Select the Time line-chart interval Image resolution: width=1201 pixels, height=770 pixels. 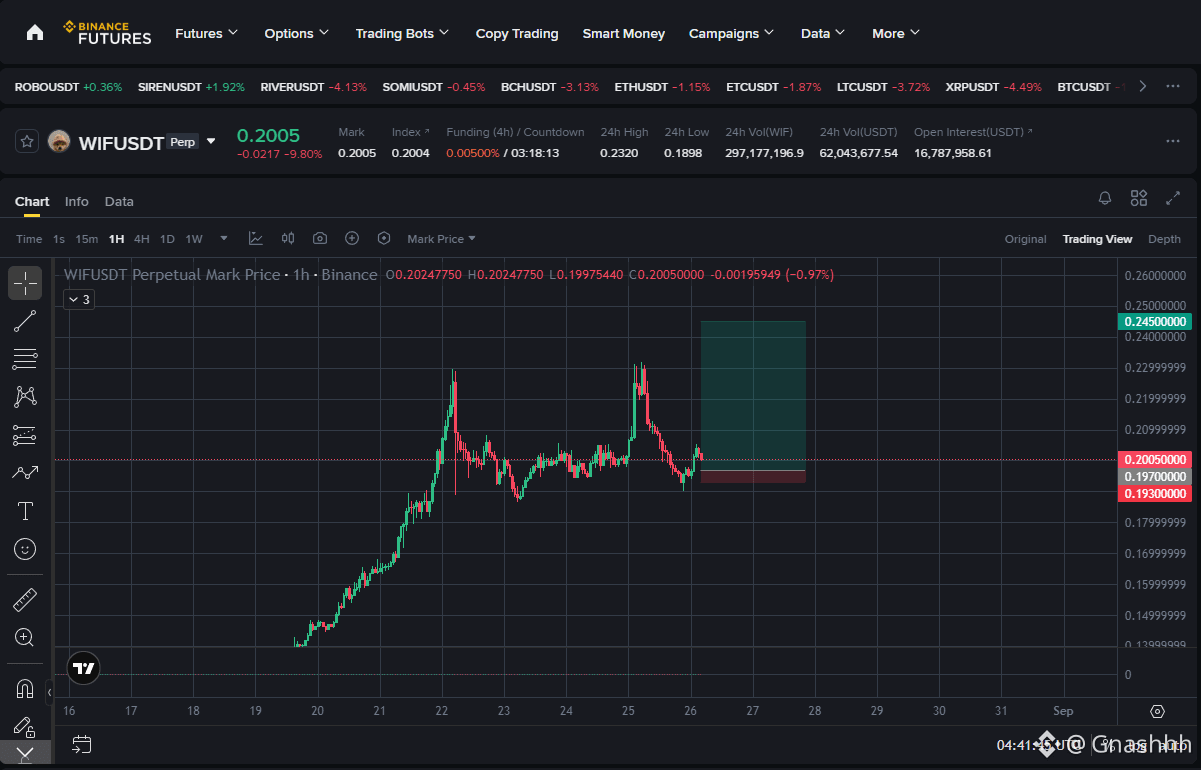pyautogui.click(x=29, y=239)
